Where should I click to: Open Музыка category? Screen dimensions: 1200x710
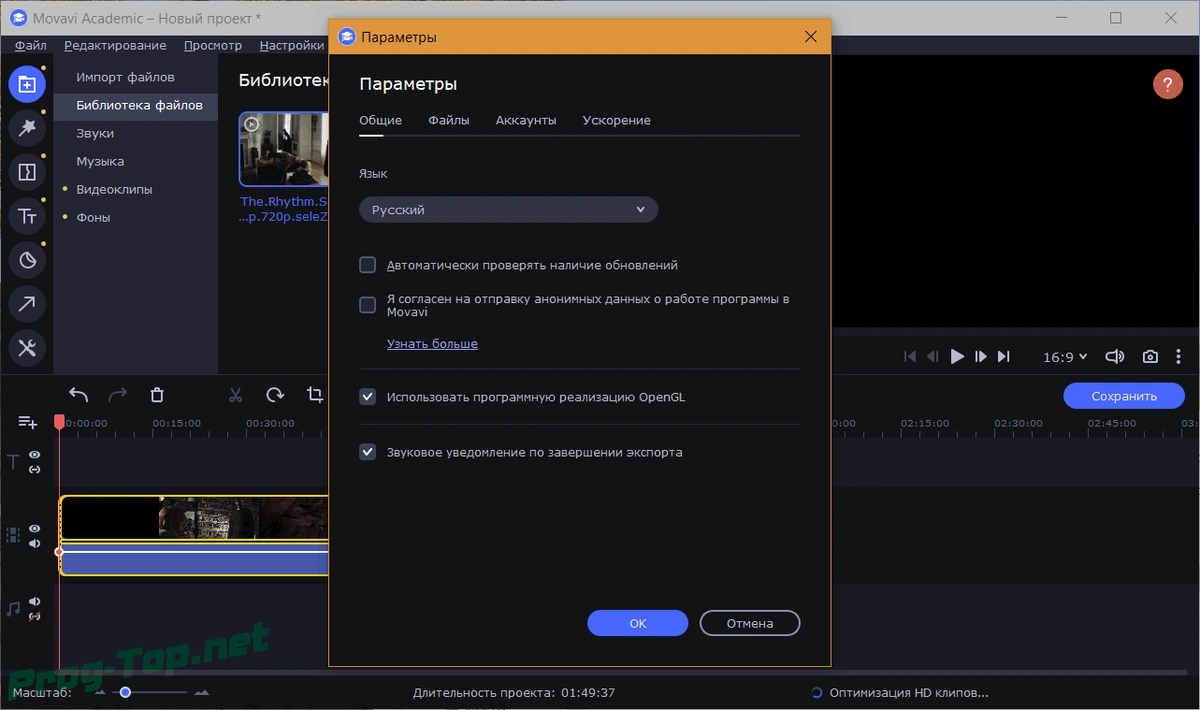tap(100, 161)
